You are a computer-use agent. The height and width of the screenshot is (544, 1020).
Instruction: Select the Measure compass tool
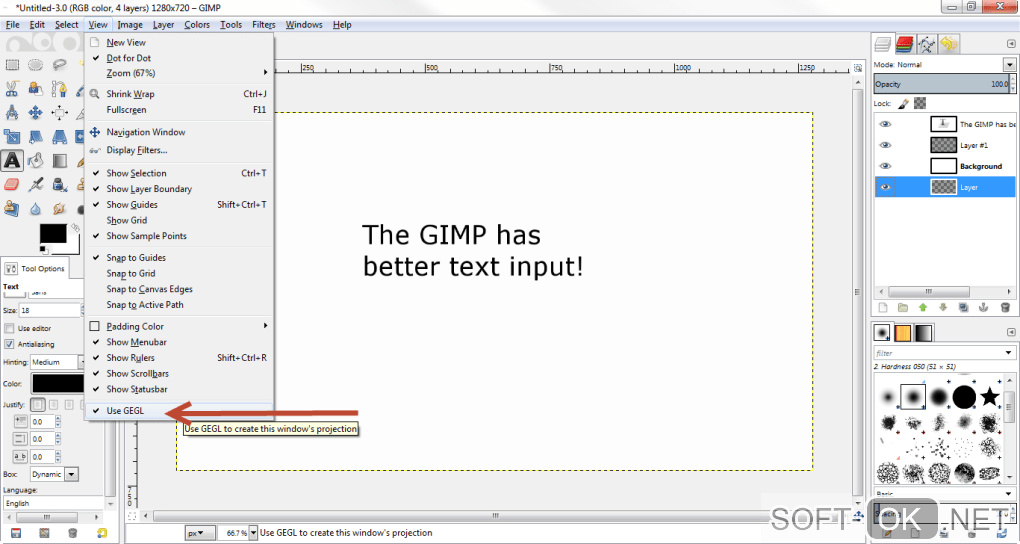pyautogui.click(x=12, y=113)
